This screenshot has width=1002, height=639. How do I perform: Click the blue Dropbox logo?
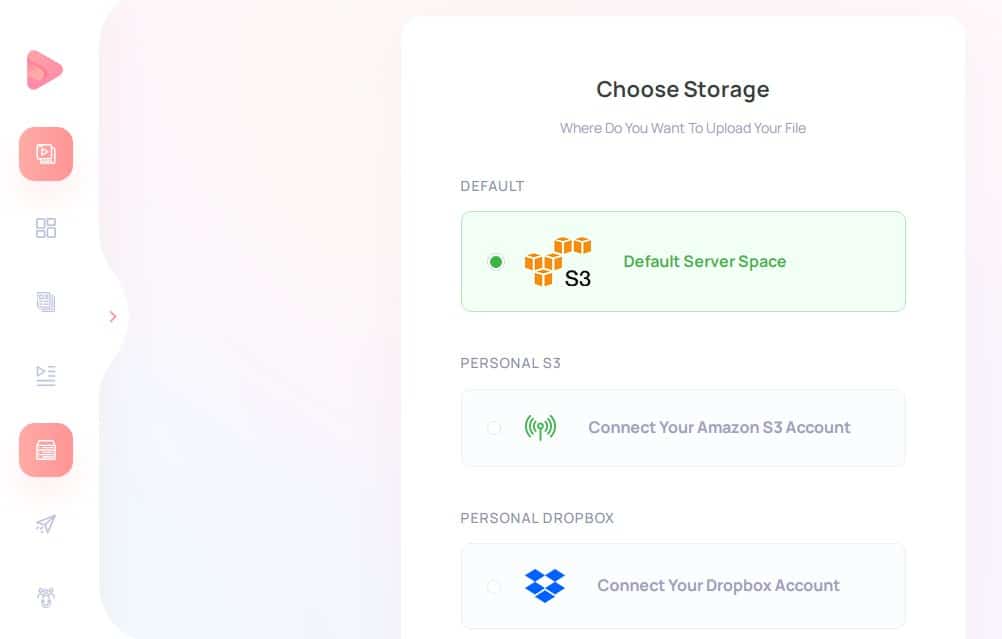pyautogui.click(x=544, y=585)
